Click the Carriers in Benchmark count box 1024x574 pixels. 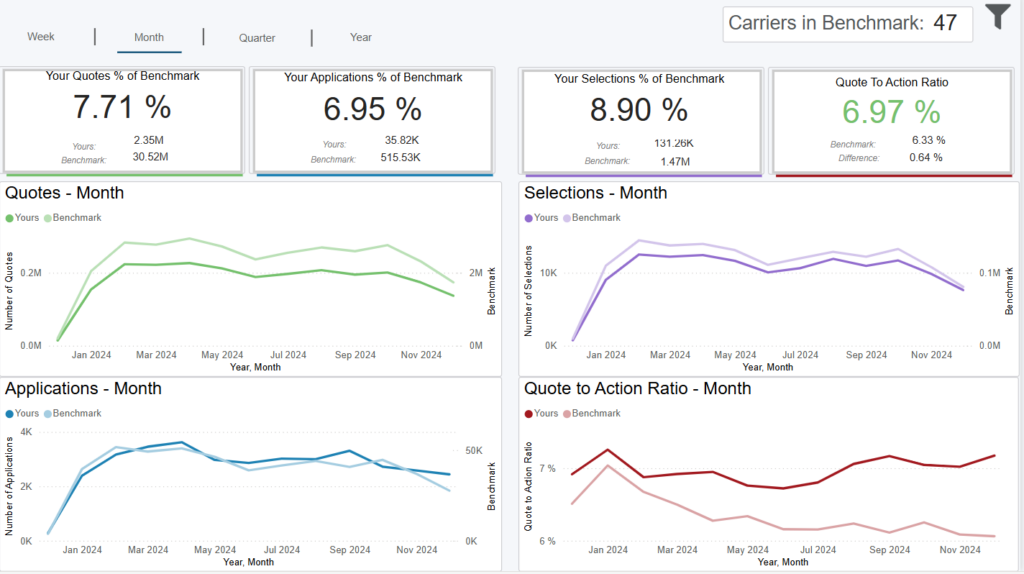coord(847,23)
